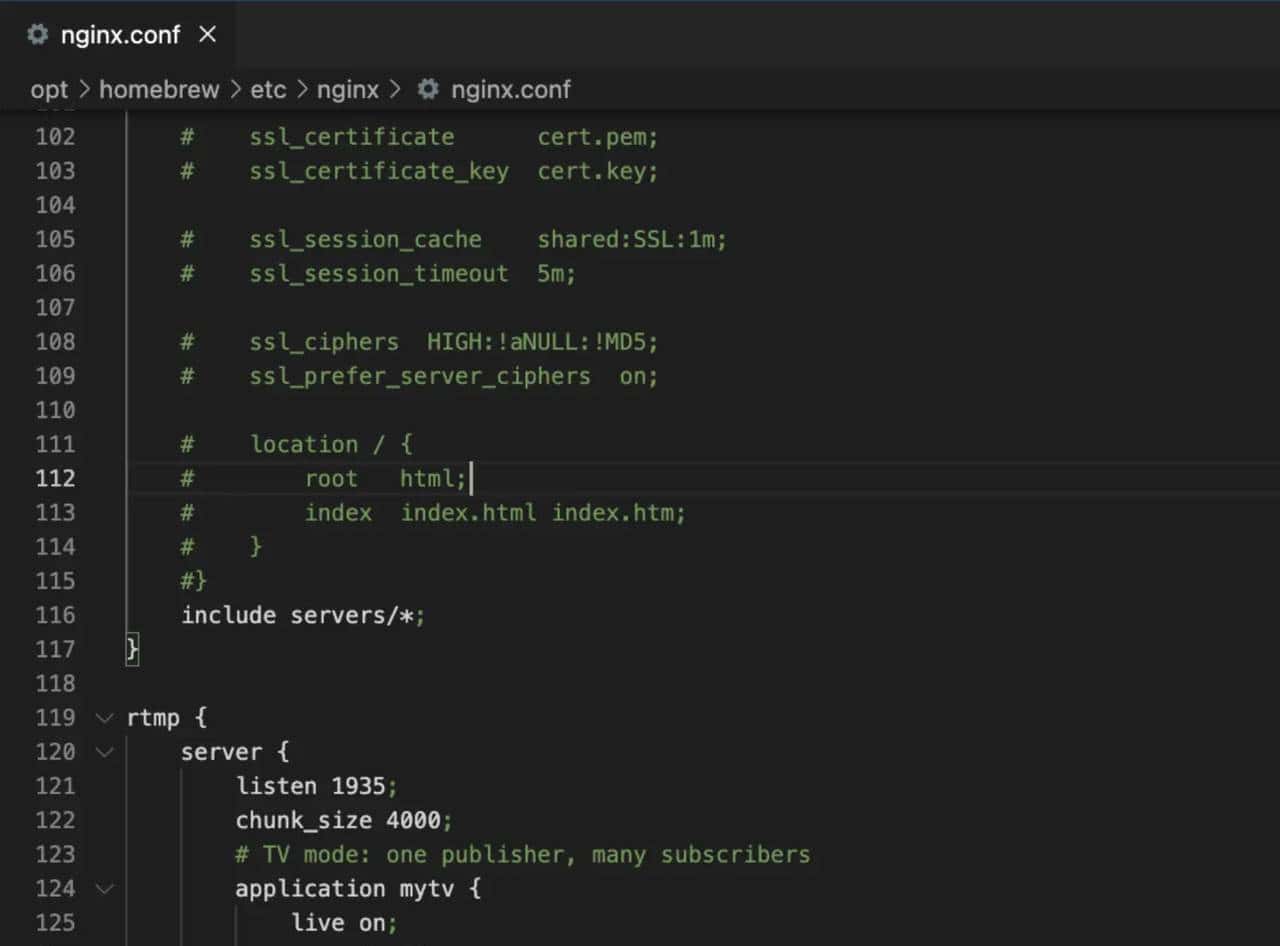The image size is (1280, 946).
Task: Click line number 112 in gutter
Action: [55, 478]
